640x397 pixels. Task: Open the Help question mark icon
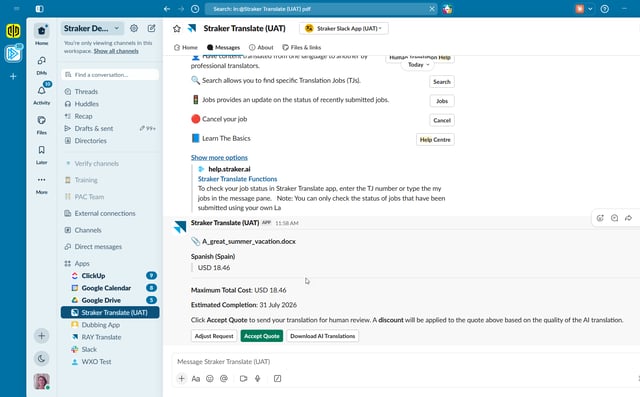(x=604, y=9)
